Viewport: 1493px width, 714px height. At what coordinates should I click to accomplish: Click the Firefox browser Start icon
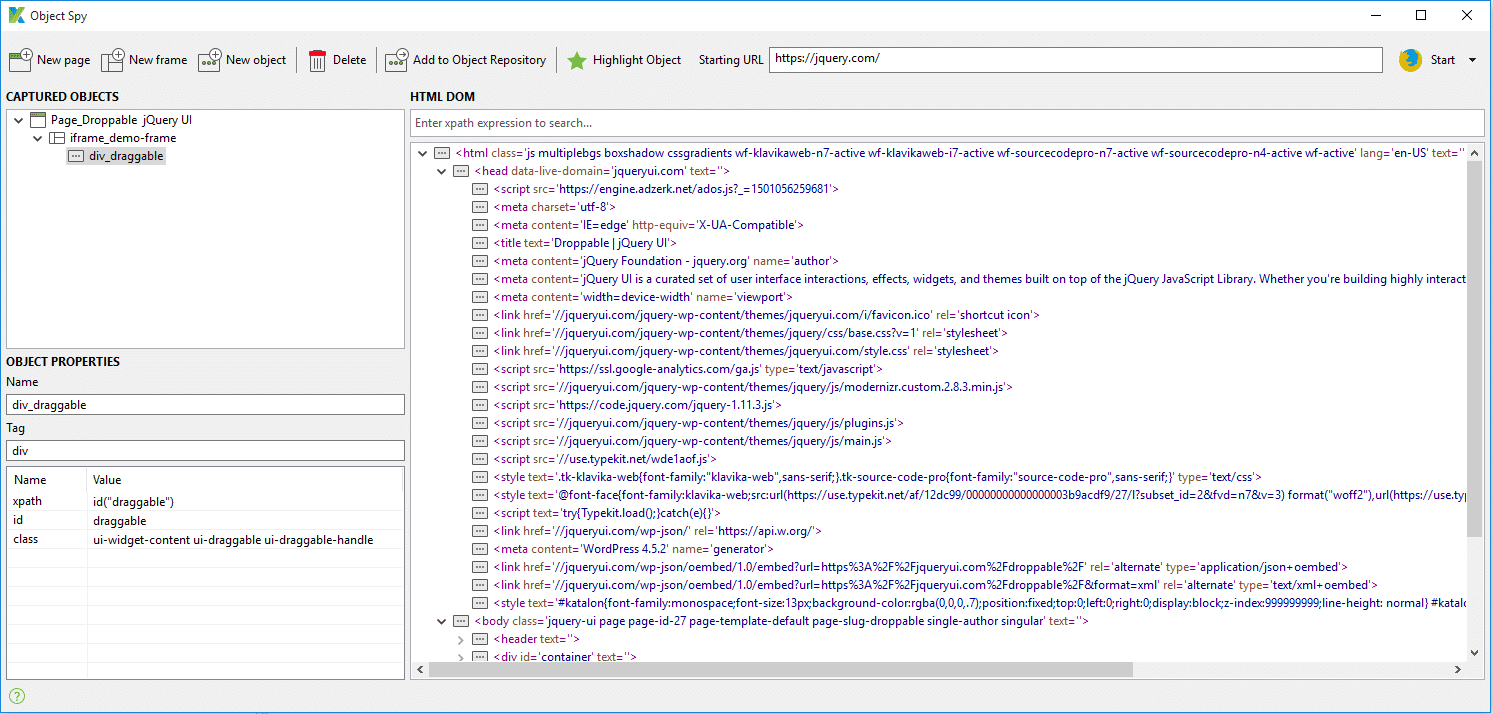click(1410, 60)
